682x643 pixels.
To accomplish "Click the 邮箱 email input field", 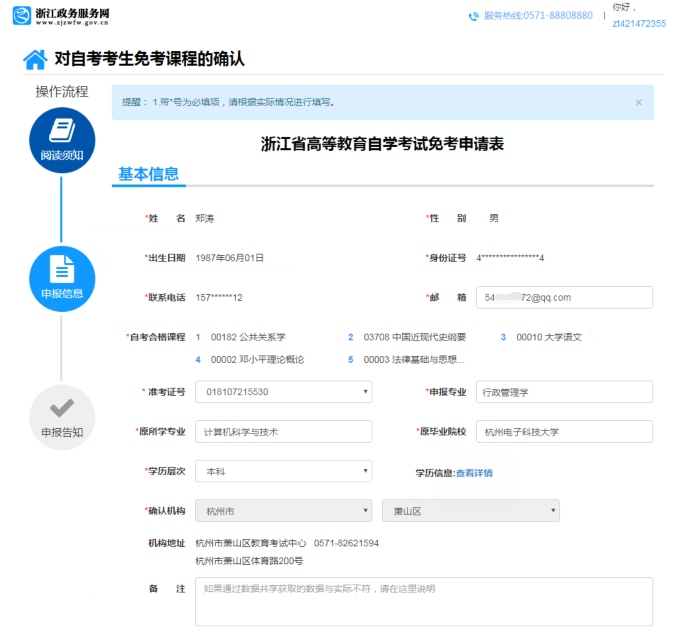I will point(566,297).
